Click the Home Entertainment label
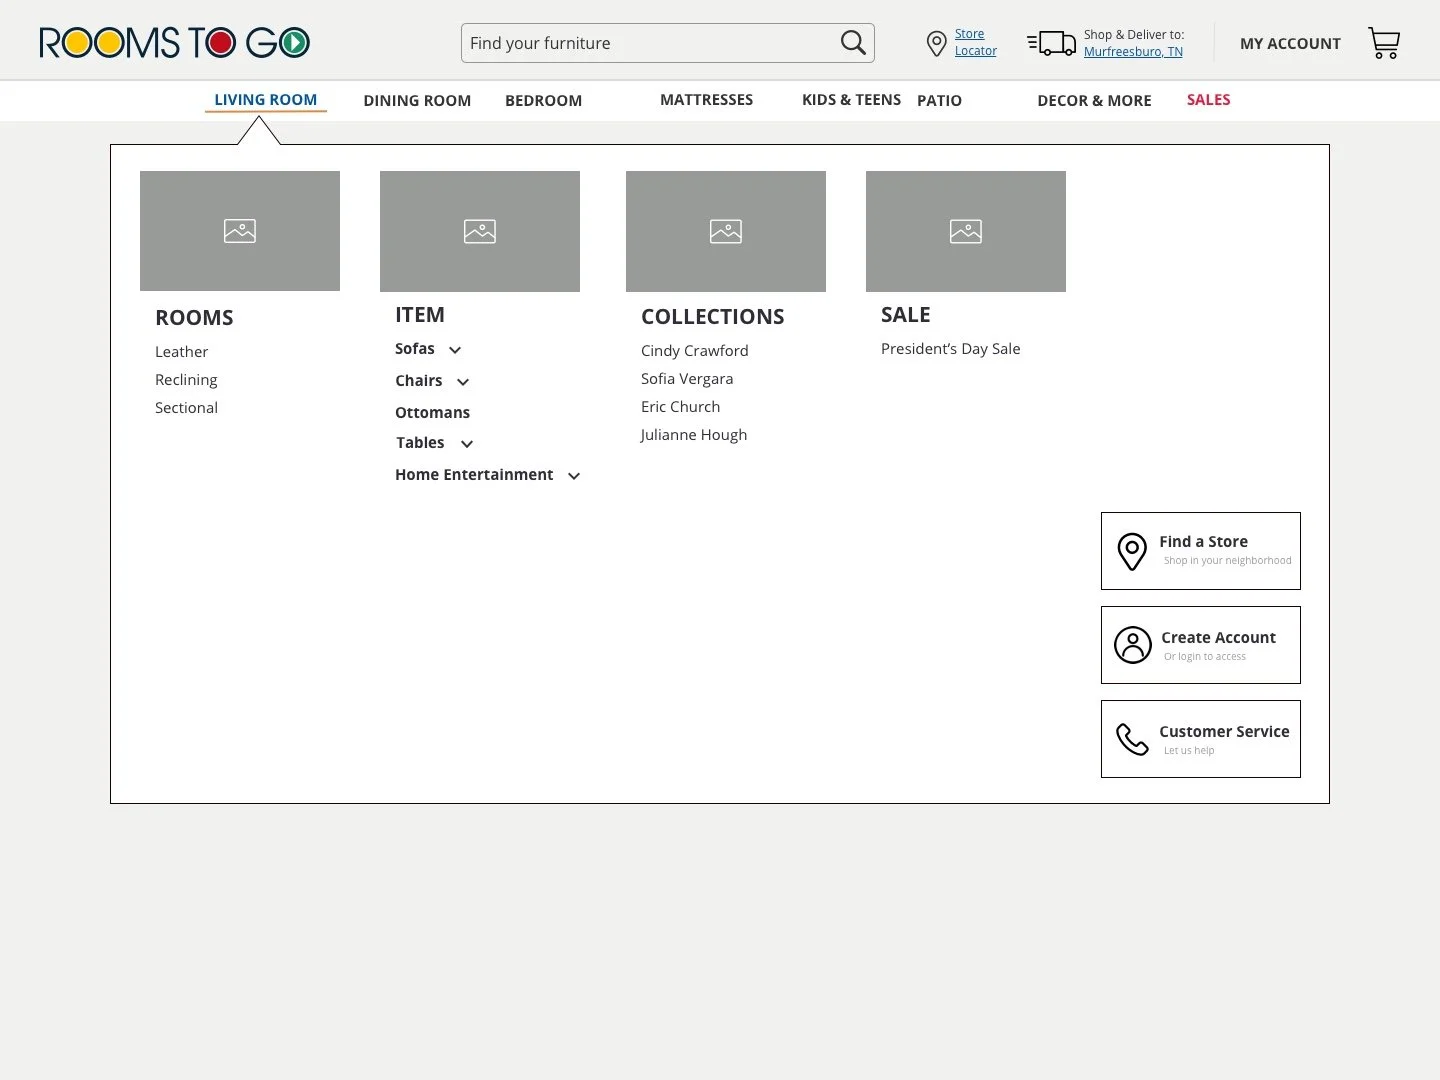 pyautogui.click(x=474, y=475)
